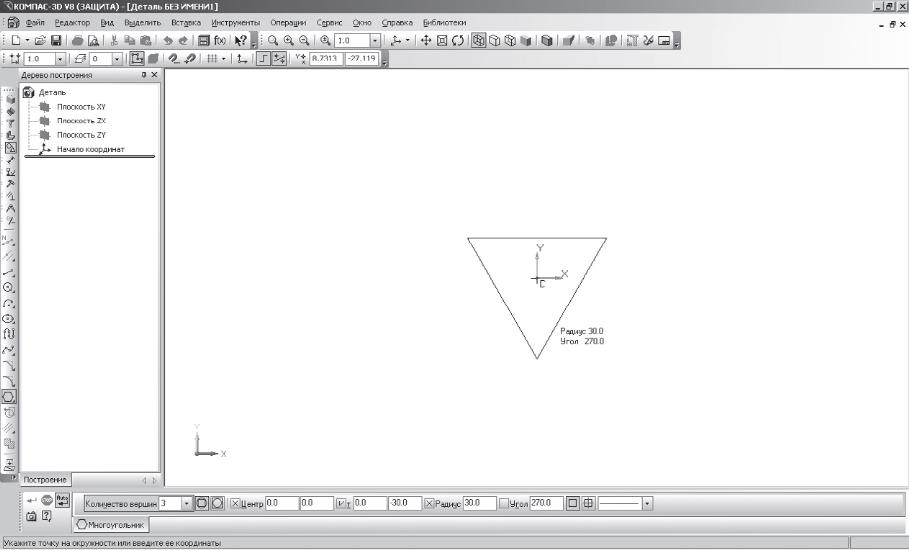Select Плоскость ZX in the tree
This screenshot has width=909, height=550.
[x=81, y=121]
